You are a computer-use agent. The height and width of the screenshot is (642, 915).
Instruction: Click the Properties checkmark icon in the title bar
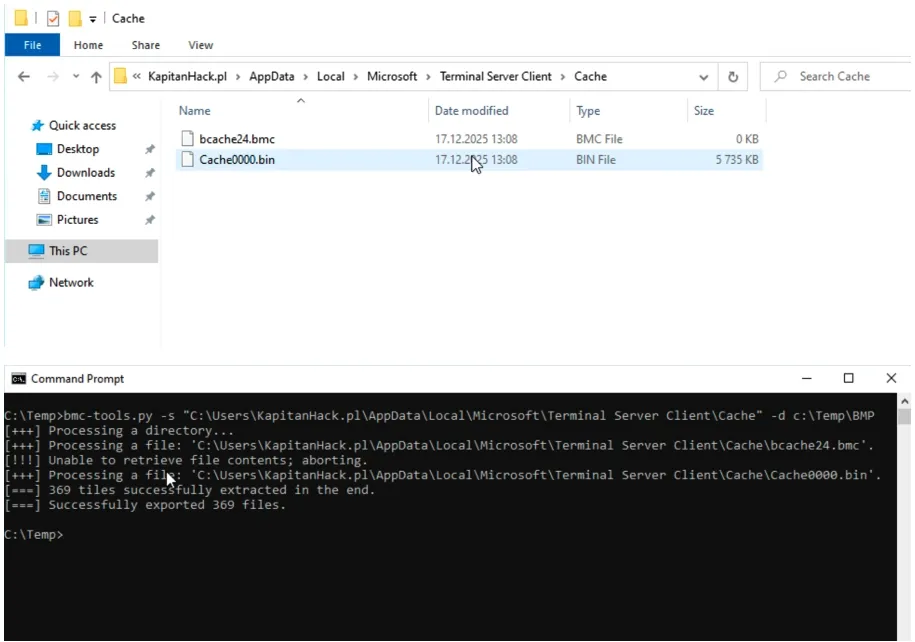point(53,18)
